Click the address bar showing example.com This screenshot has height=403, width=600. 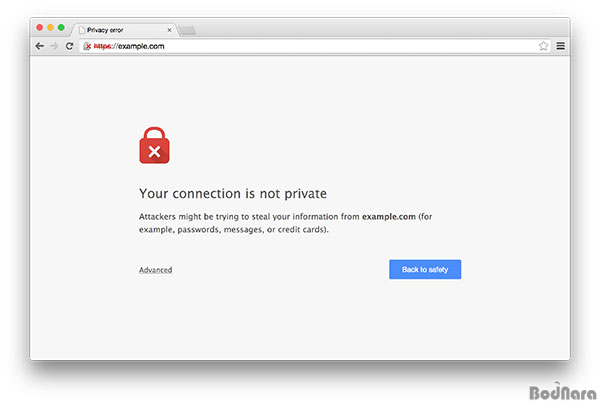pyautogui.click(x=315, y=46)
